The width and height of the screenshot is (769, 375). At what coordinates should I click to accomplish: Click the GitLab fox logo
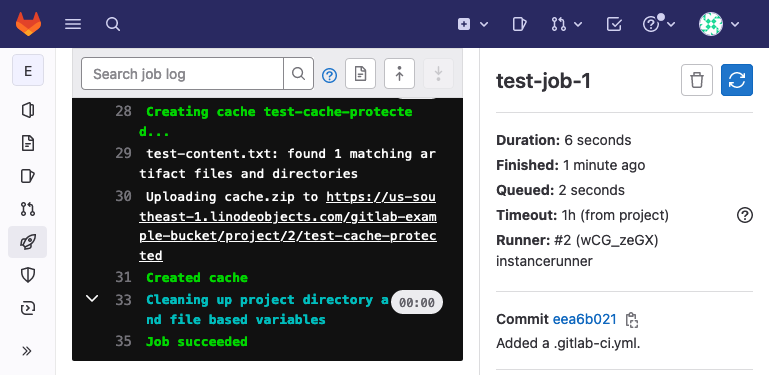(28, 24)
